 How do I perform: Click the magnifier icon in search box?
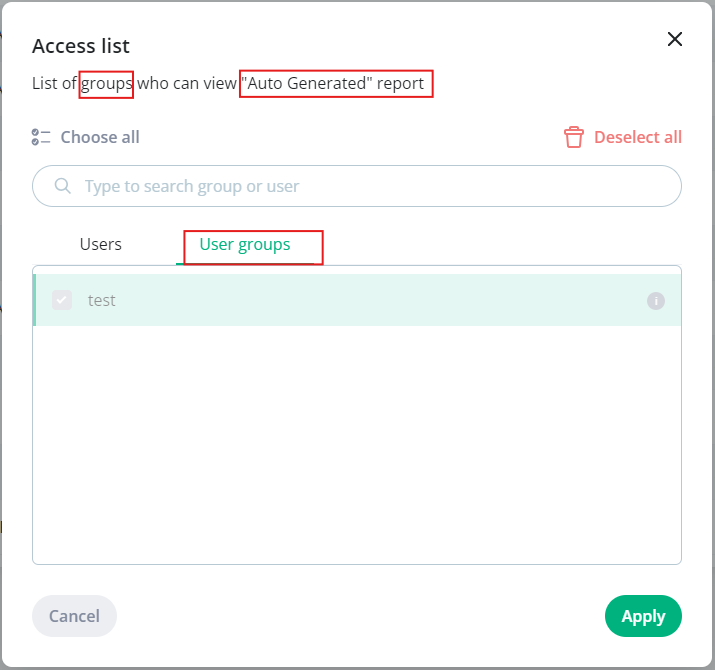pyautogui.click(x=62, y=186)
